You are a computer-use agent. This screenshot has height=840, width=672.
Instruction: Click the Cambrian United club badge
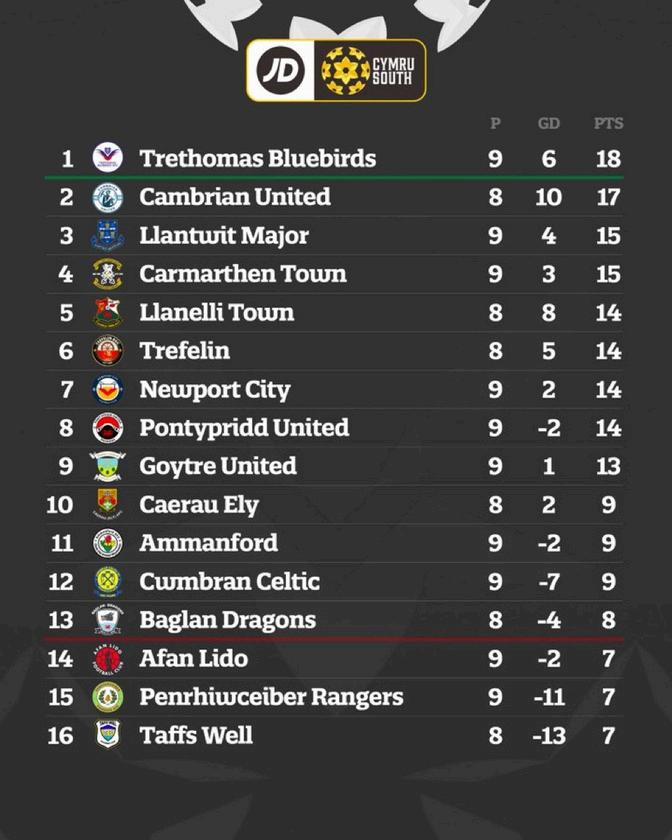[108, 197]
